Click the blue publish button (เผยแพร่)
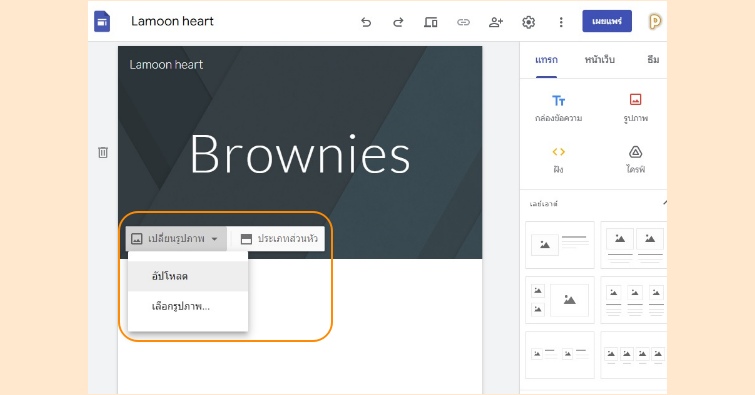 607,21
